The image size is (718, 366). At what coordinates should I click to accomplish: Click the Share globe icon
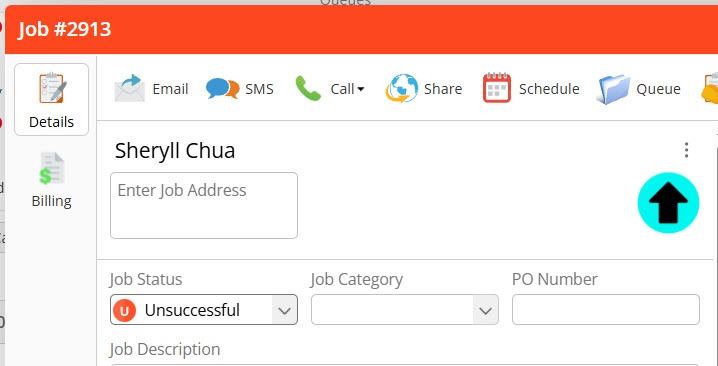coord(402,88)
